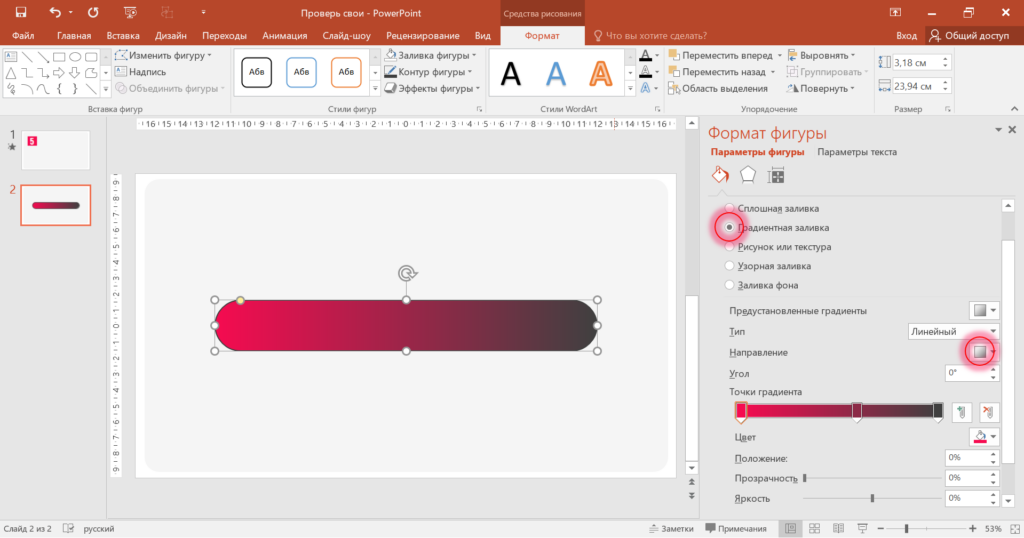Select the Сплошная заливка radio button
This screenshot has height=538, width=1024.
coord(730,209)
